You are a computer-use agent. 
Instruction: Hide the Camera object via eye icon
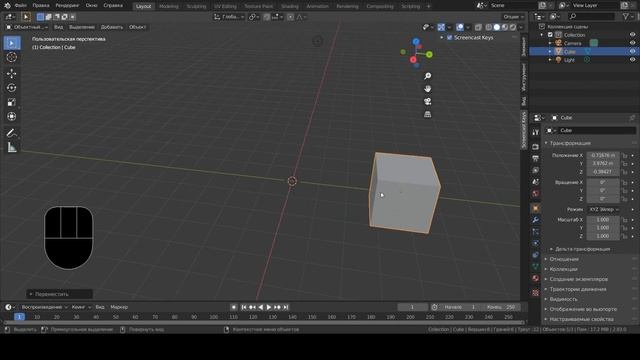click(x=632, y=43)
